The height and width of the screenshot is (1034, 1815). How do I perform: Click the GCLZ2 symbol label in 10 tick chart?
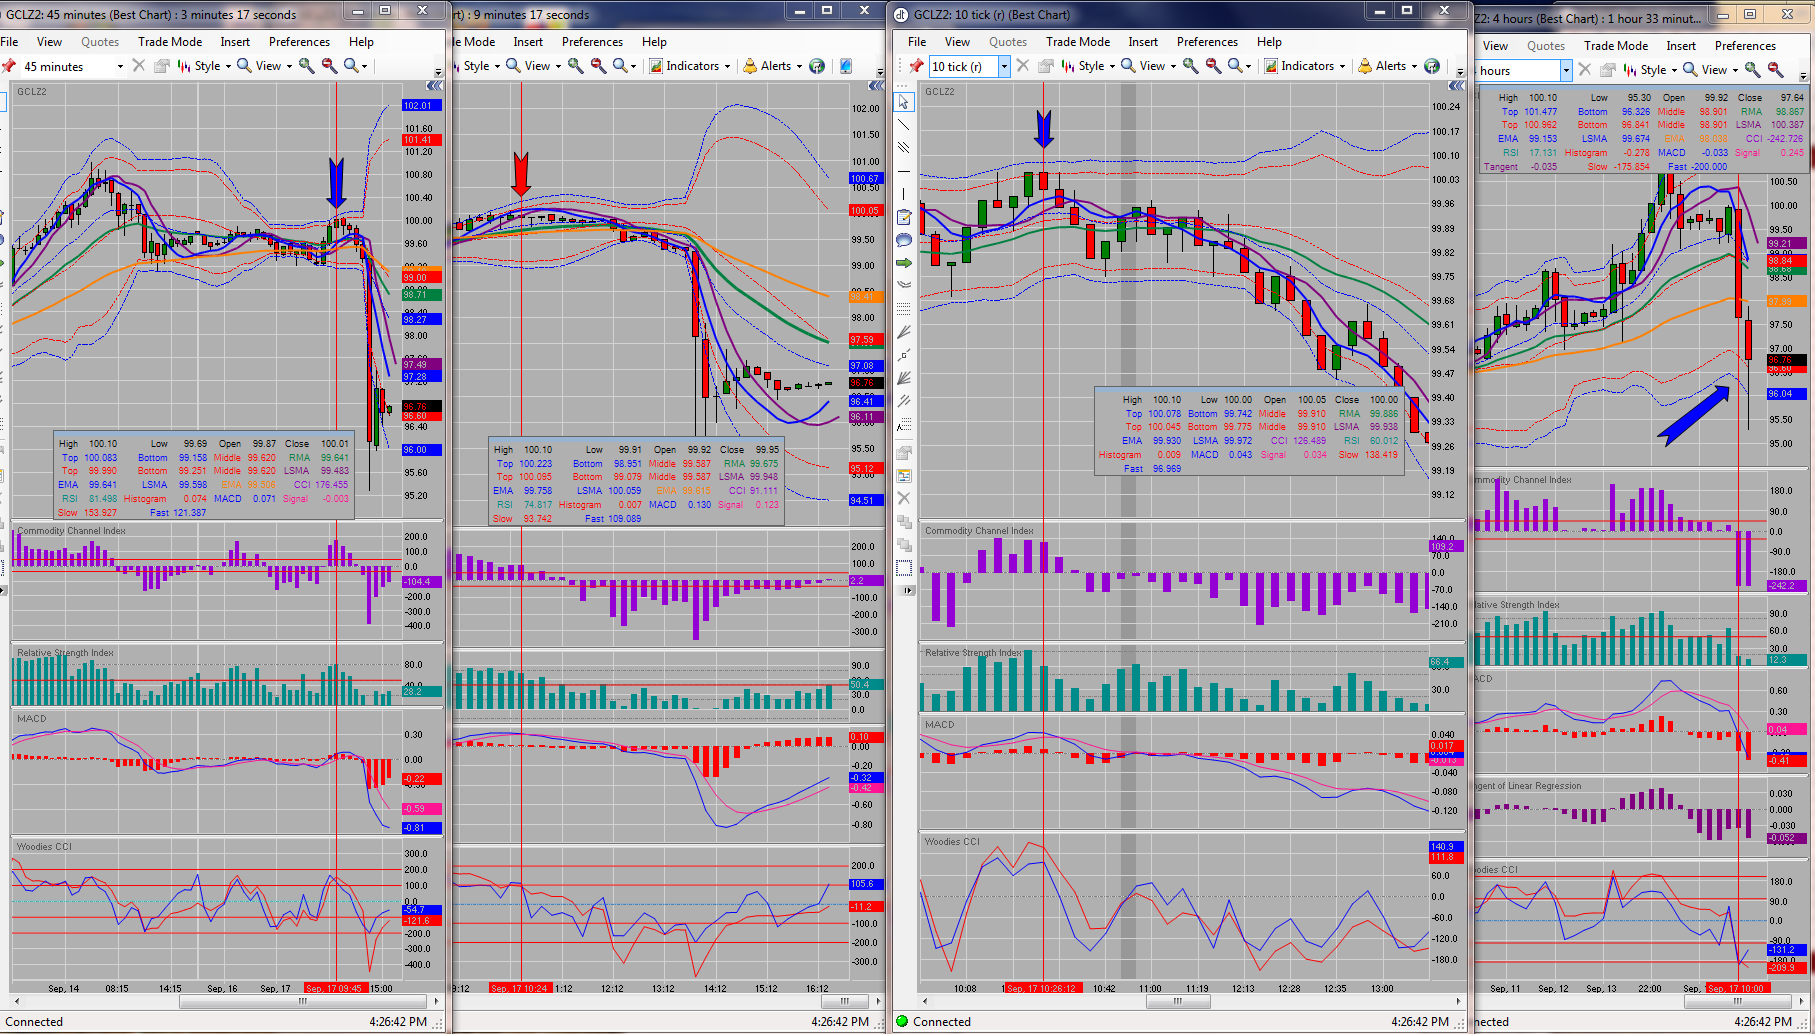point(939,91)
